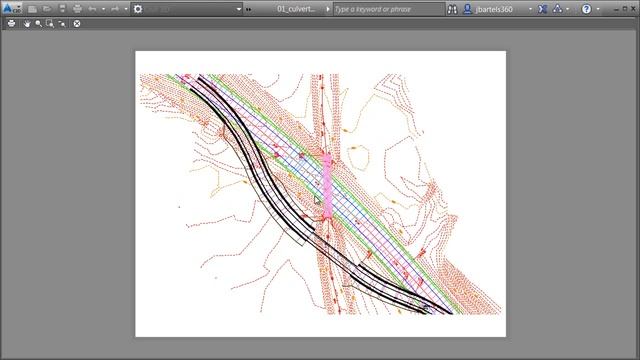Click the Plot icon in preview toolbar

(x=11, y=23)
